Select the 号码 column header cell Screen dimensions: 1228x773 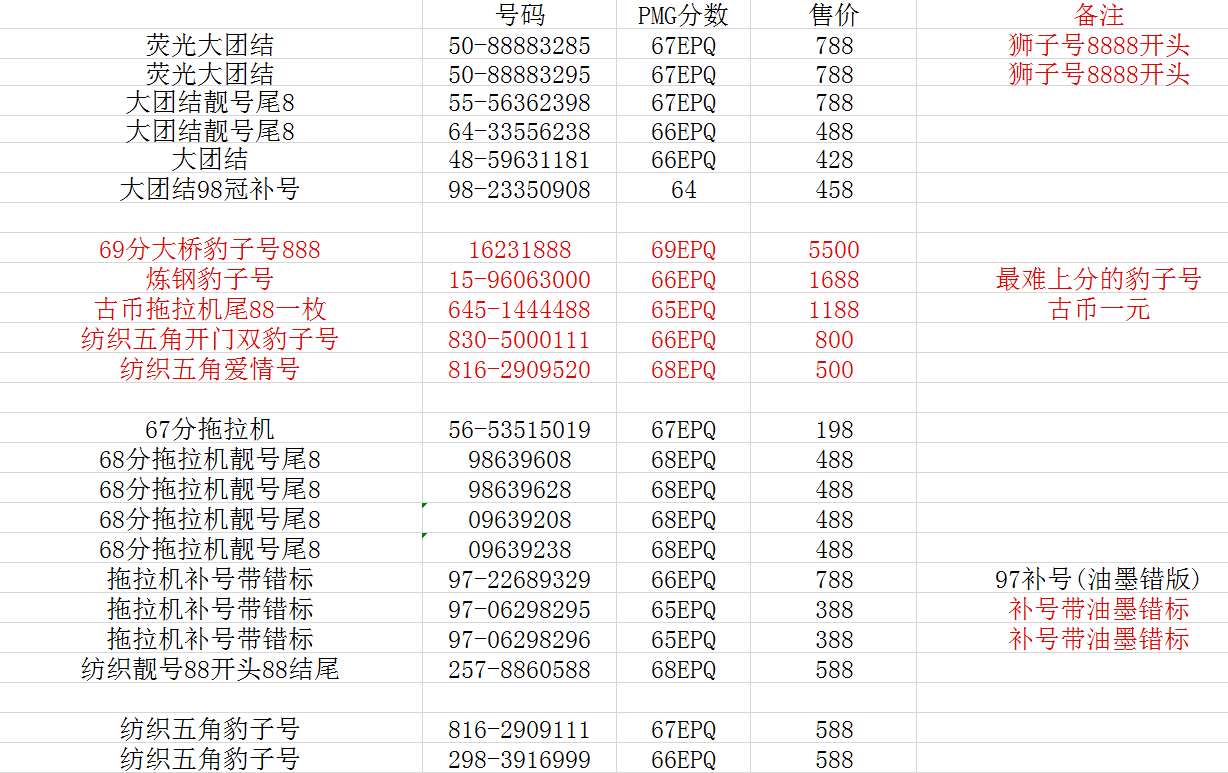pos(519,15)
